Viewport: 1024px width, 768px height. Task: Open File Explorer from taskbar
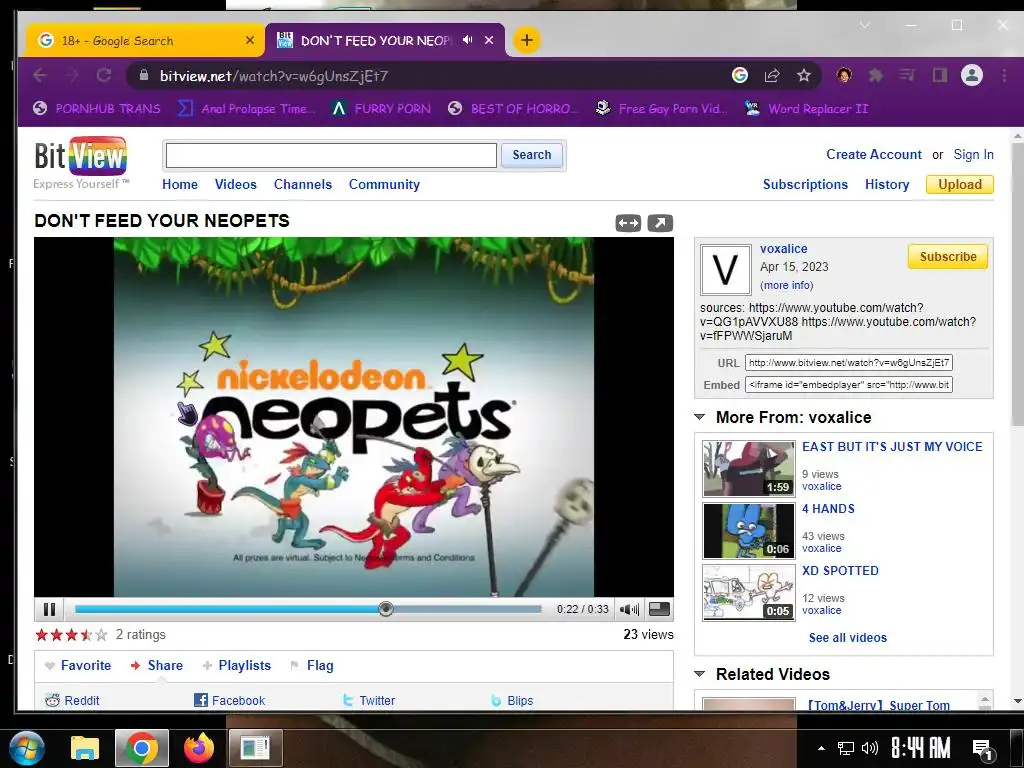85,748
